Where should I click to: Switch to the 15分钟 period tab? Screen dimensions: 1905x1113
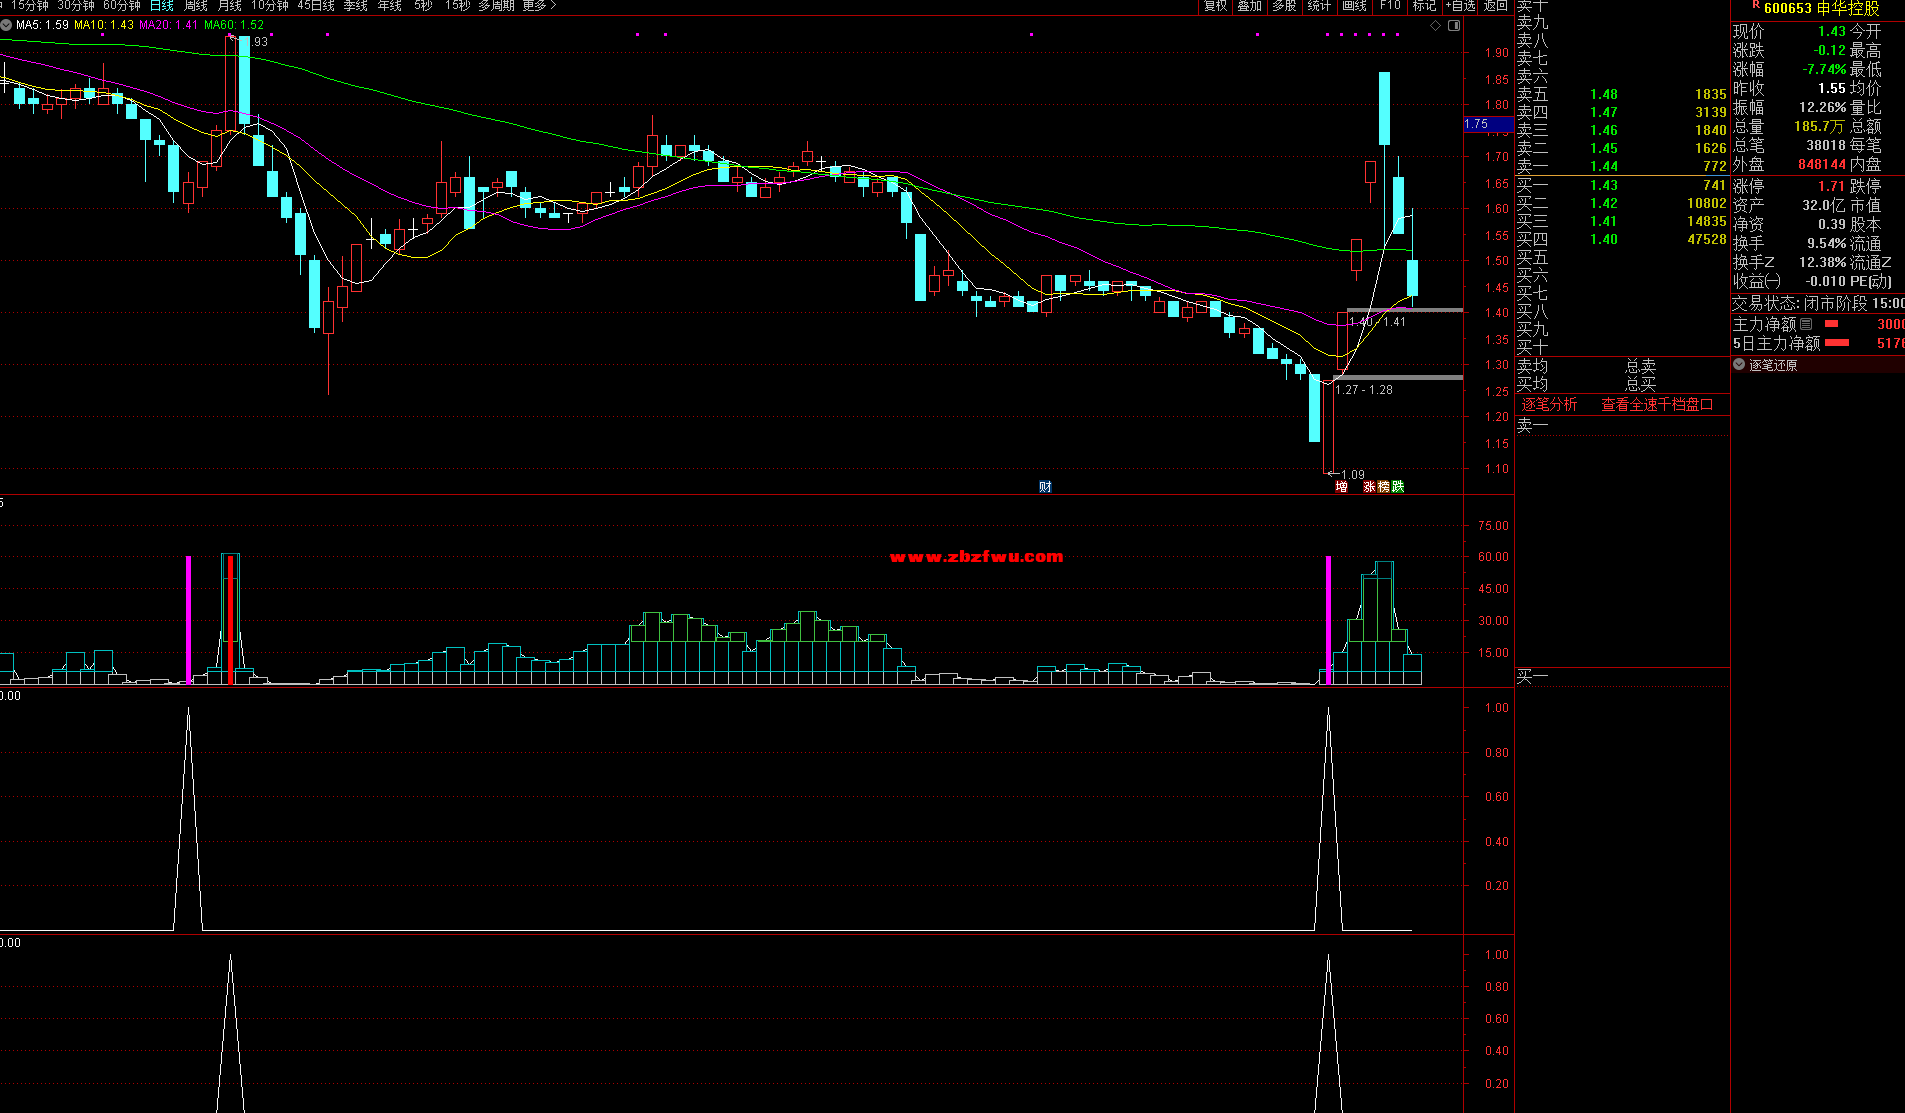(30, 6)
